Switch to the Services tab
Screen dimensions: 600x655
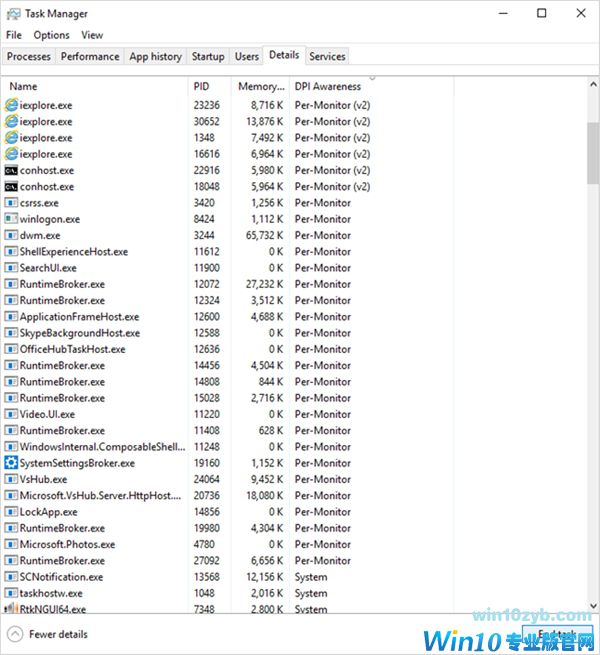click(327, 56)
